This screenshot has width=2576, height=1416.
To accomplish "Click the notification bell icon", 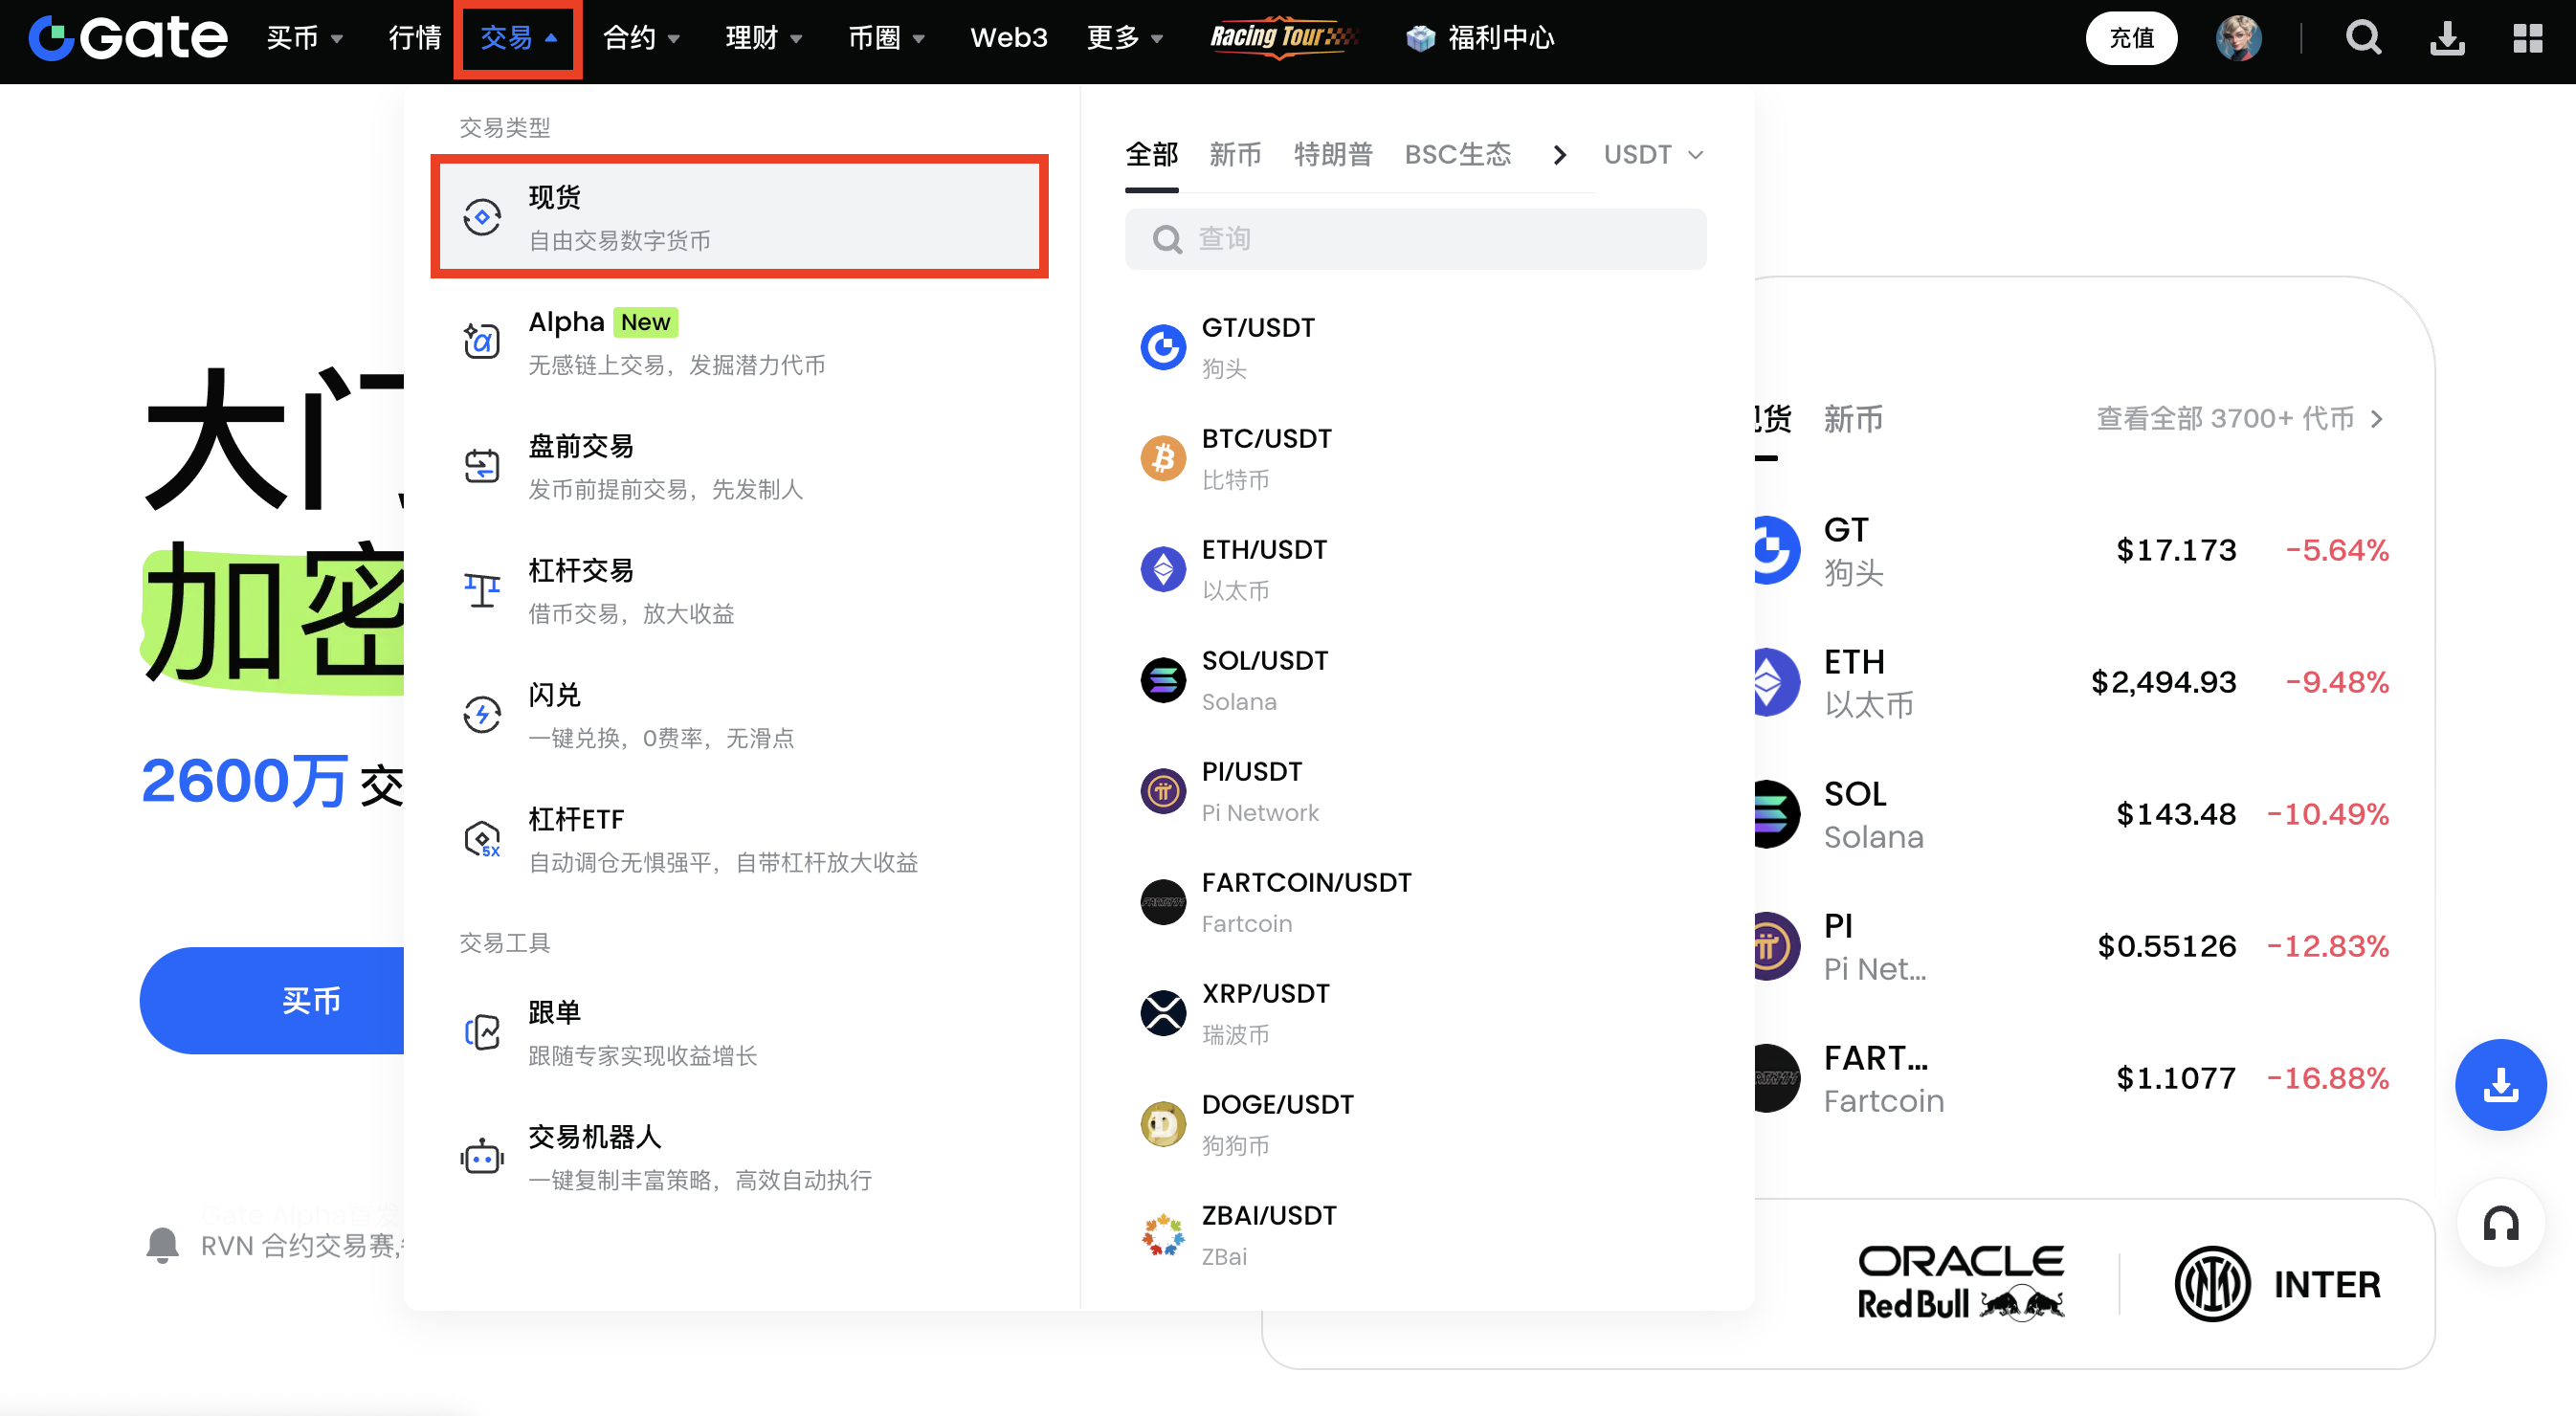I will click(162, 1244).
